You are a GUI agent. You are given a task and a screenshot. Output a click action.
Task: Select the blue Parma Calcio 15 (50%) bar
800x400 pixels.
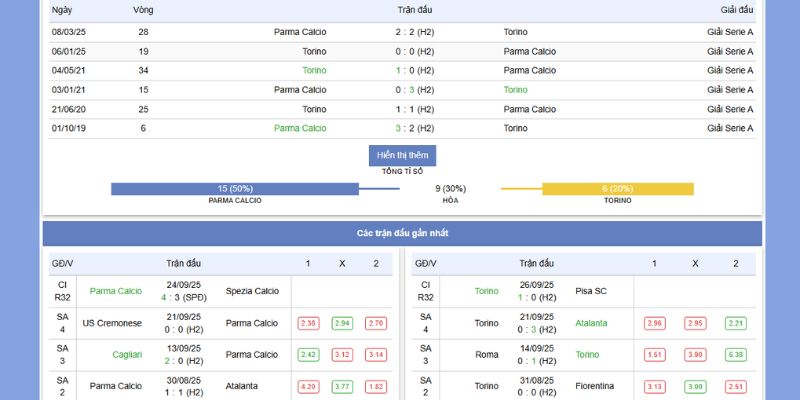point(235,189)
